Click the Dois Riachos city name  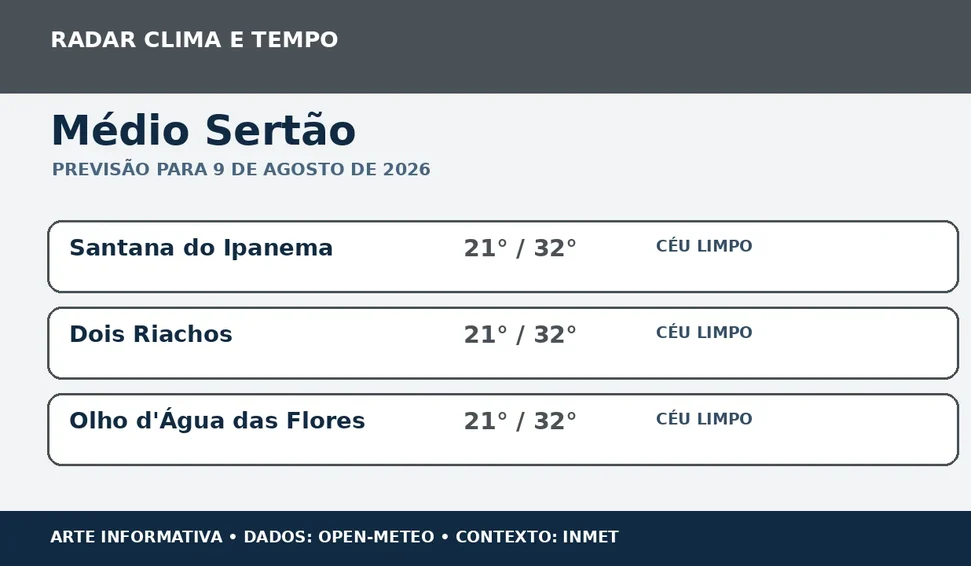point(151,334)
